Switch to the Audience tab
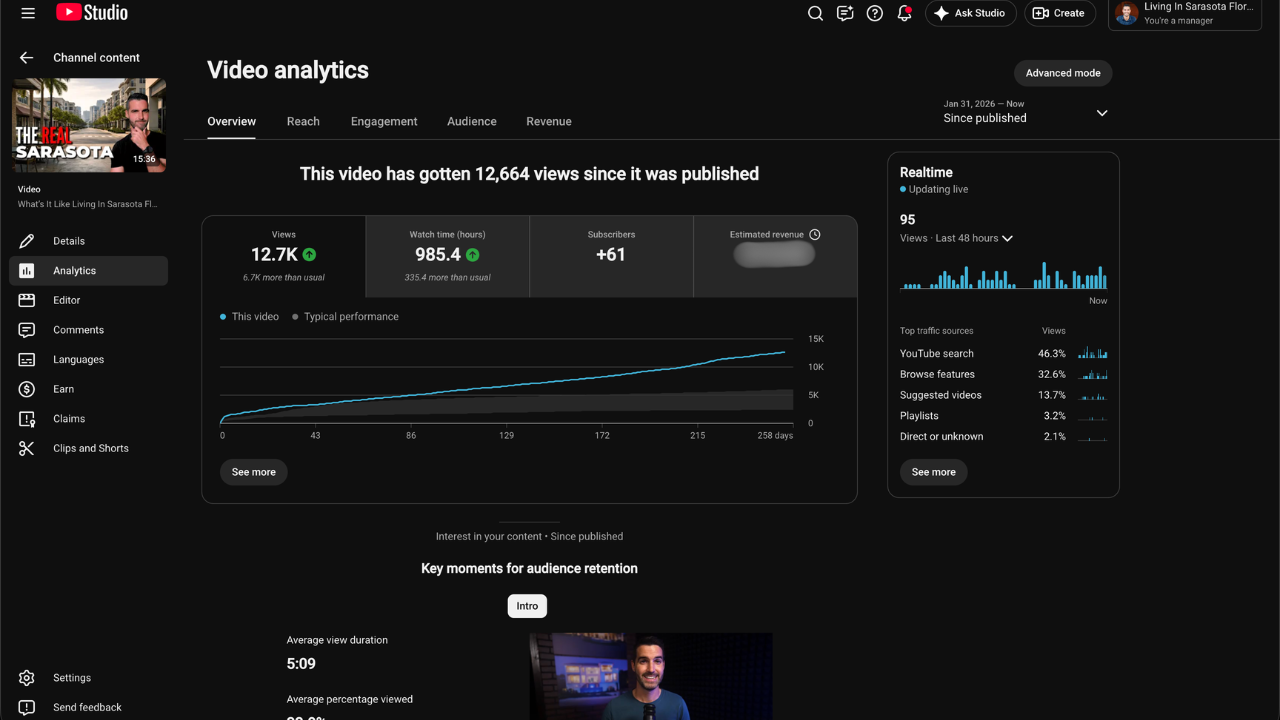Screen dimensions: 1280x720 click(472, 121)
